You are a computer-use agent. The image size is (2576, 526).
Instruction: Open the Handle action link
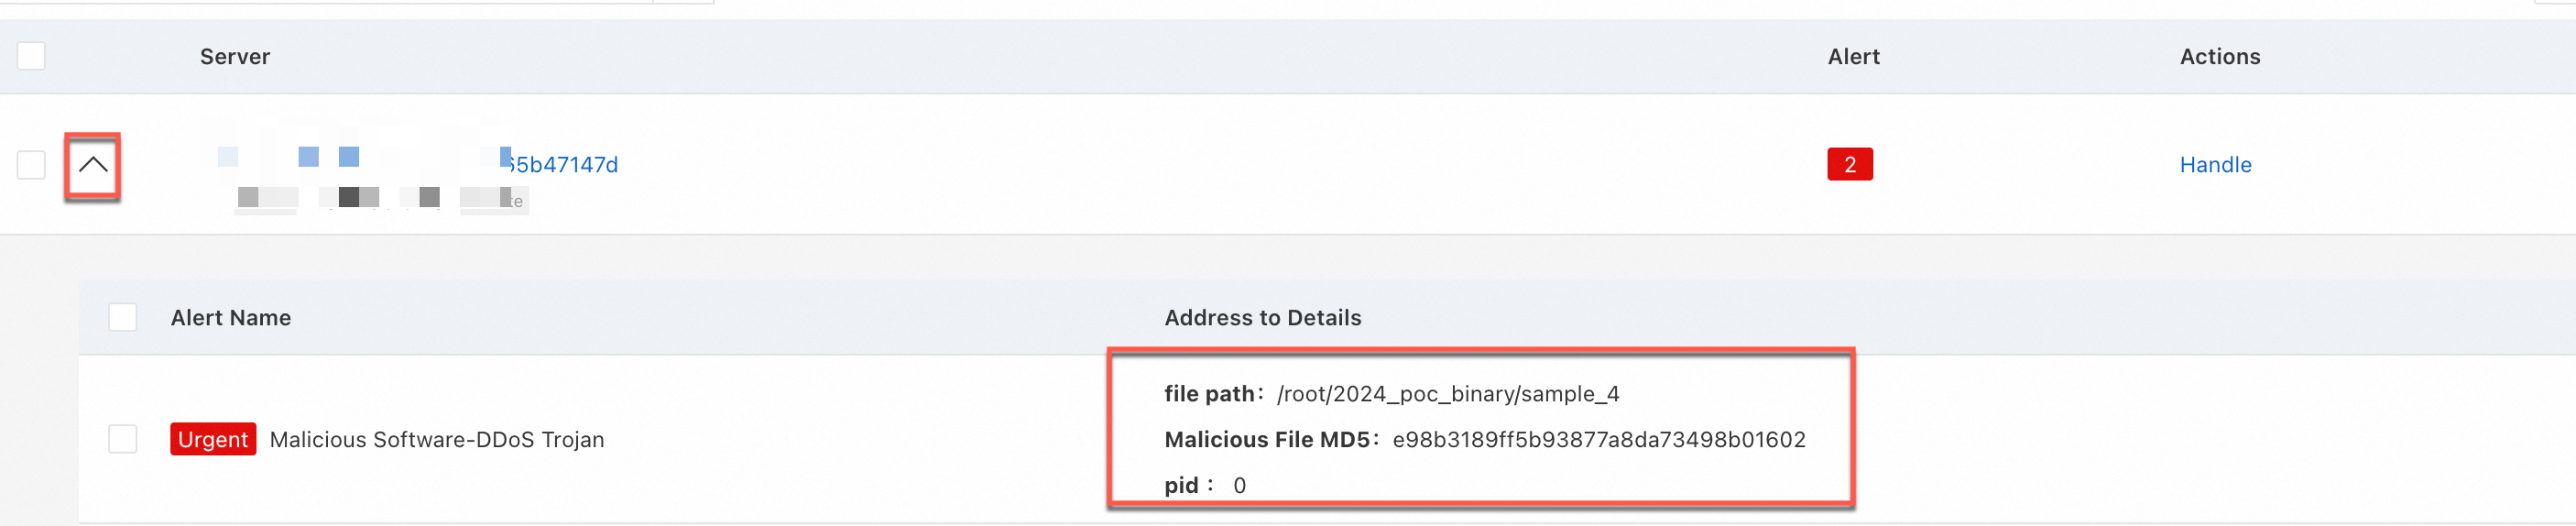click(x=2215, y=165)
